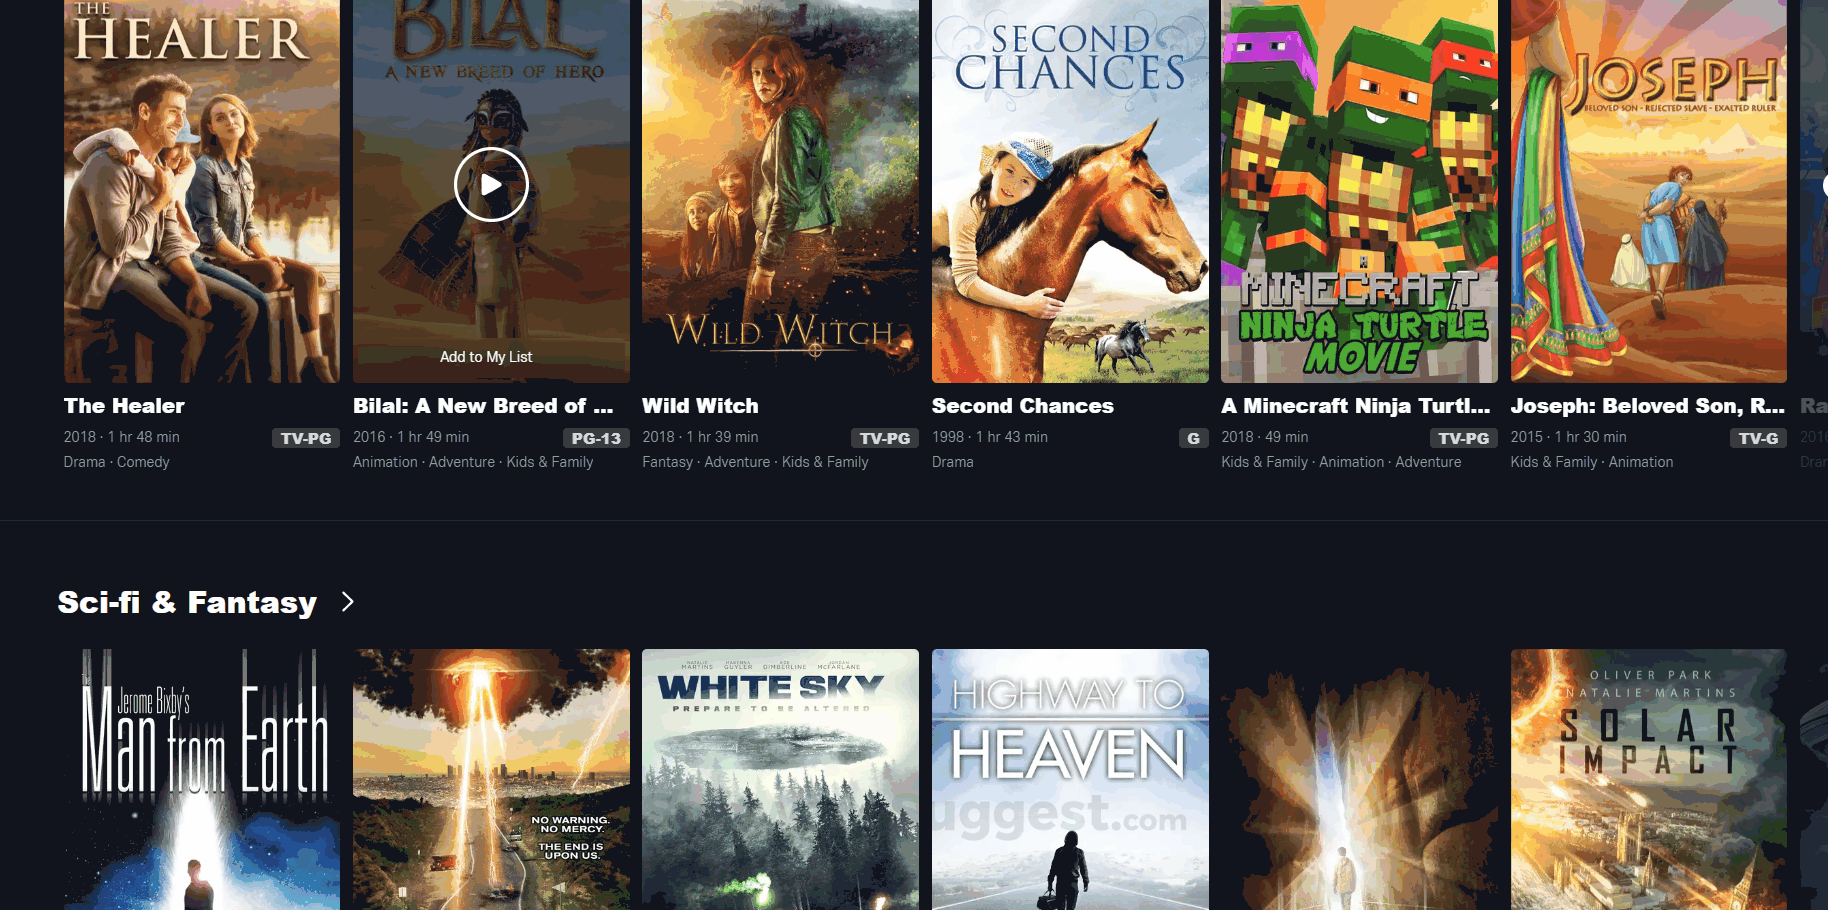Select The Healer poster
Viewport: 1828px width, 910px height.
click(201, 192)
